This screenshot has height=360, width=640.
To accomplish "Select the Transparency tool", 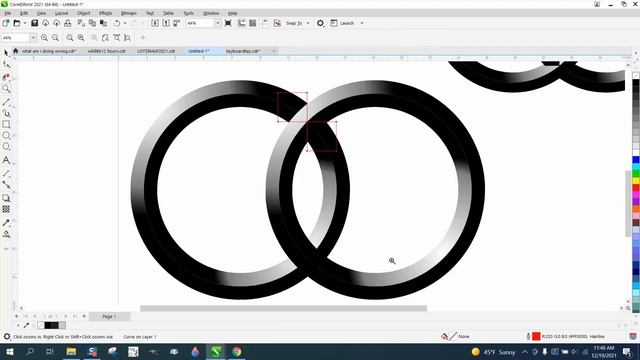I will (x=6, y=209).
